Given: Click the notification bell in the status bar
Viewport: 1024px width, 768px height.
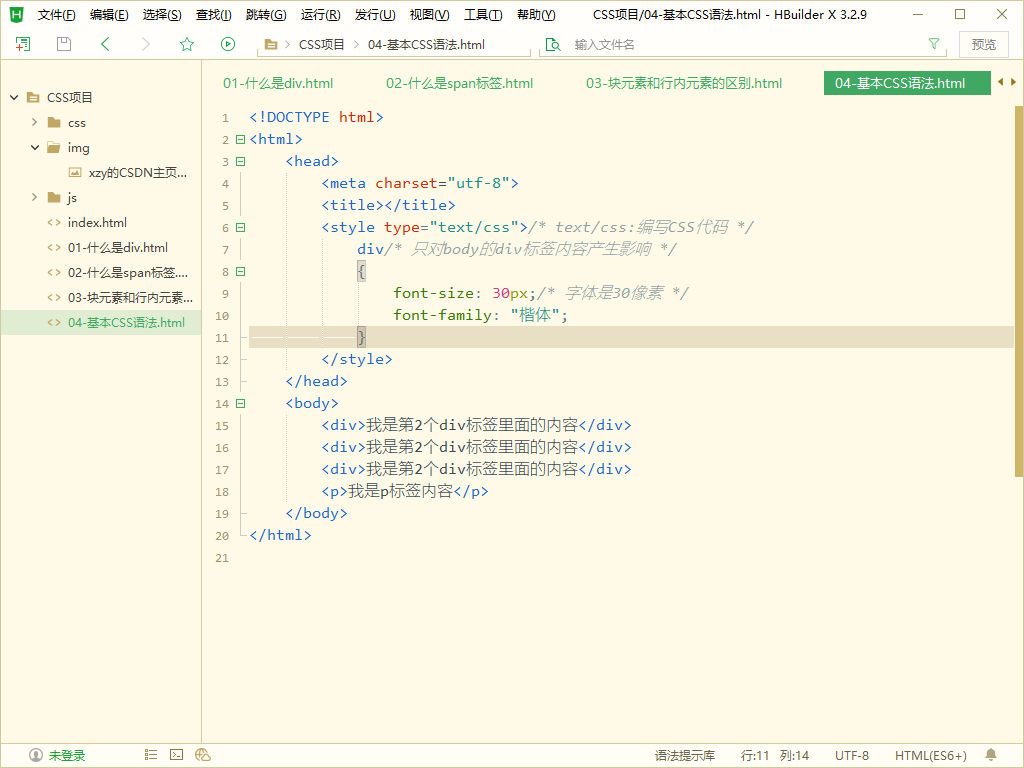Looking at the screenshot, I should (989, 754).
